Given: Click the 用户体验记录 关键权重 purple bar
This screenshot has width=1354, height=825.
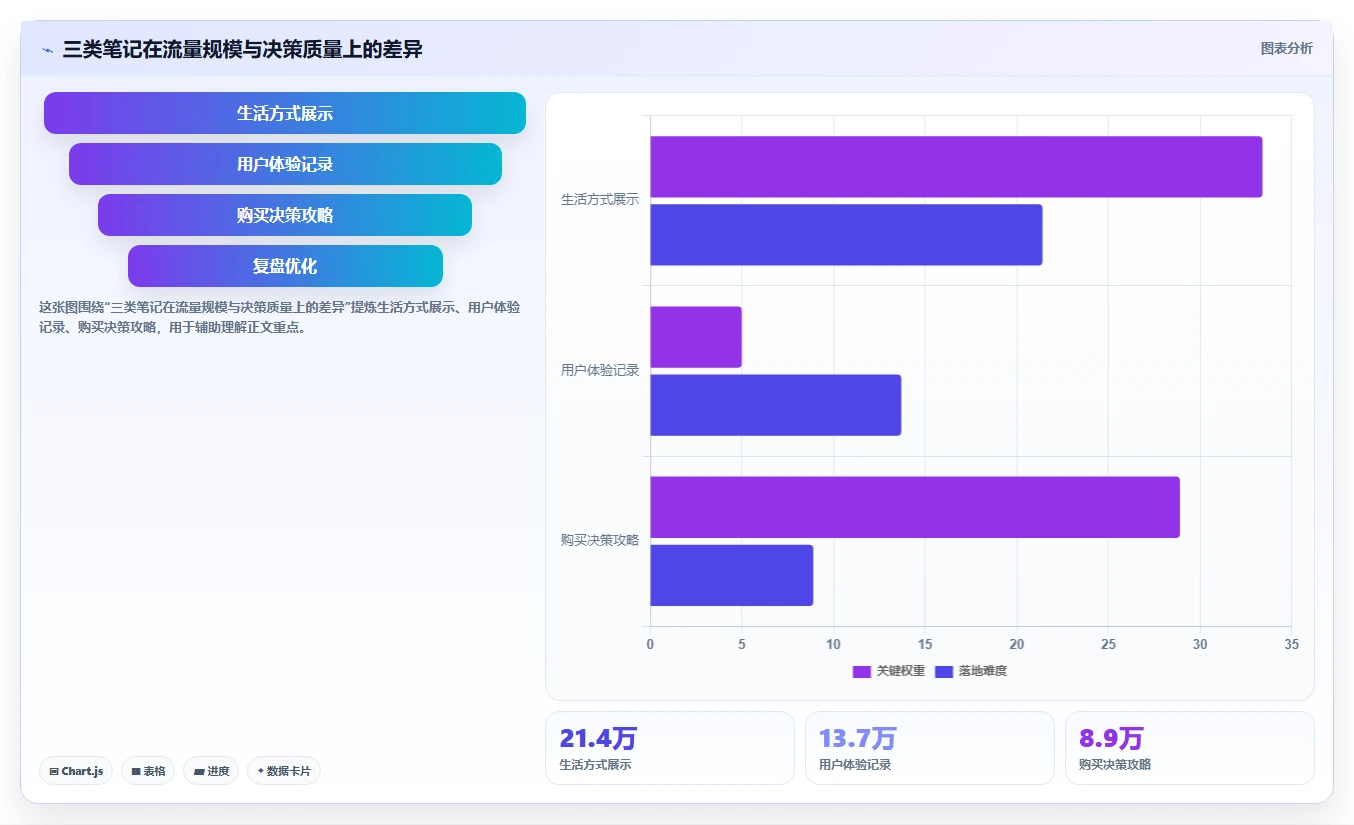Looking at the screenshot, I should click(x=696, y=337).
